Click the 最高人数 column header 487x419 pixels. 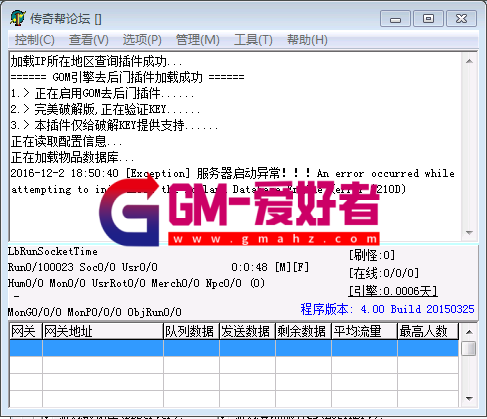pos(428,331)
